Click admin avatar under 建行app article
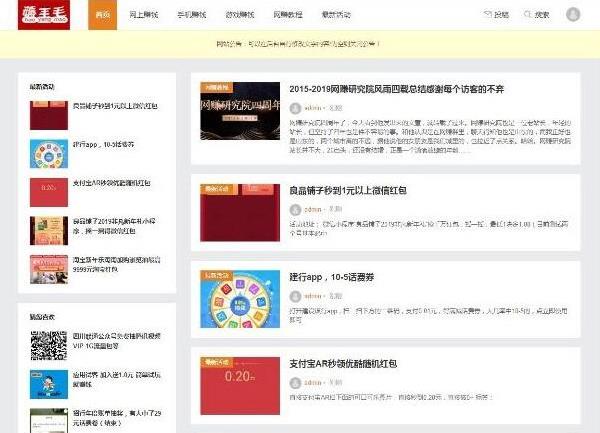The image size is (600, 433). [x=295, y=296]
